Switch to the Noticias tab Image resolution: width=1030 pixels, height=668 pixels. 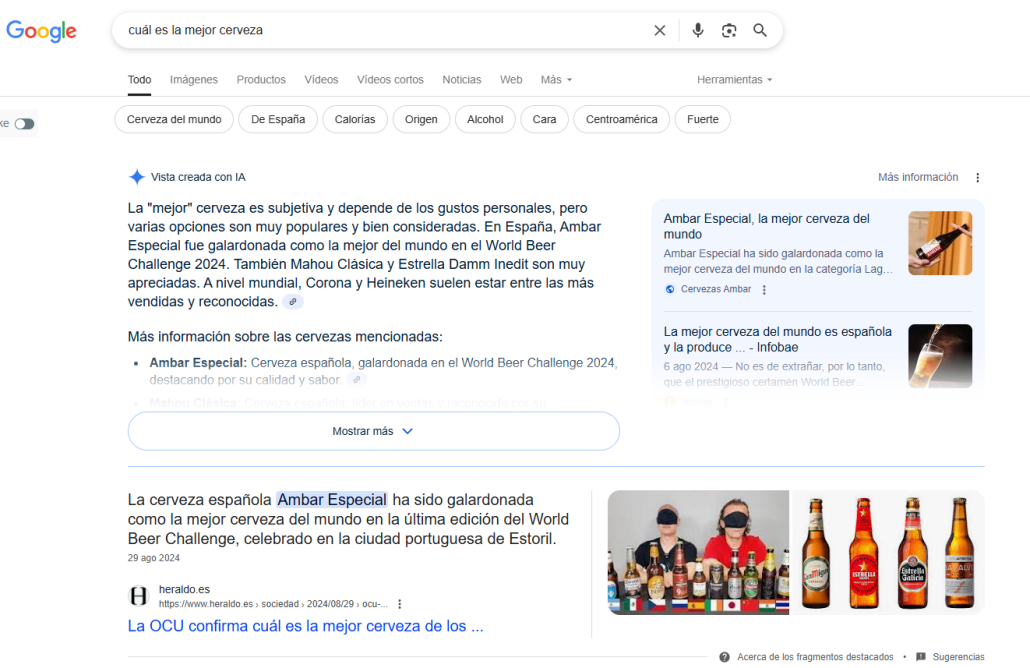coord(461,79)
